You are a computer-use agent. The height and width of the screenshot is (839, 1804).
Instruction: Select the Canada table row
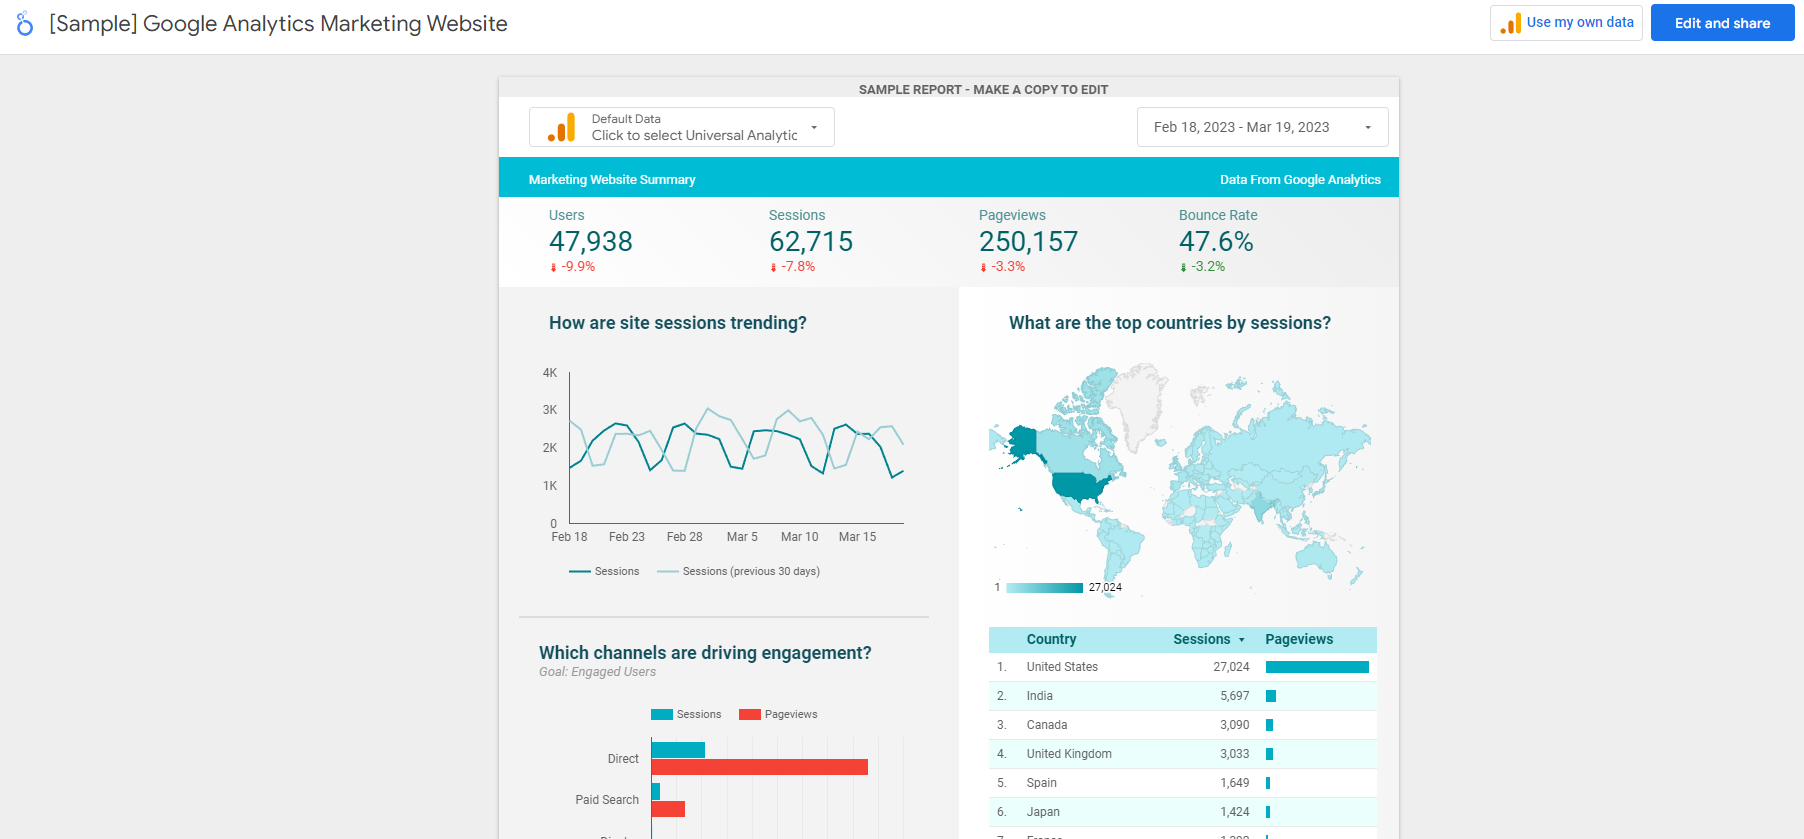tap(1183, 725)
